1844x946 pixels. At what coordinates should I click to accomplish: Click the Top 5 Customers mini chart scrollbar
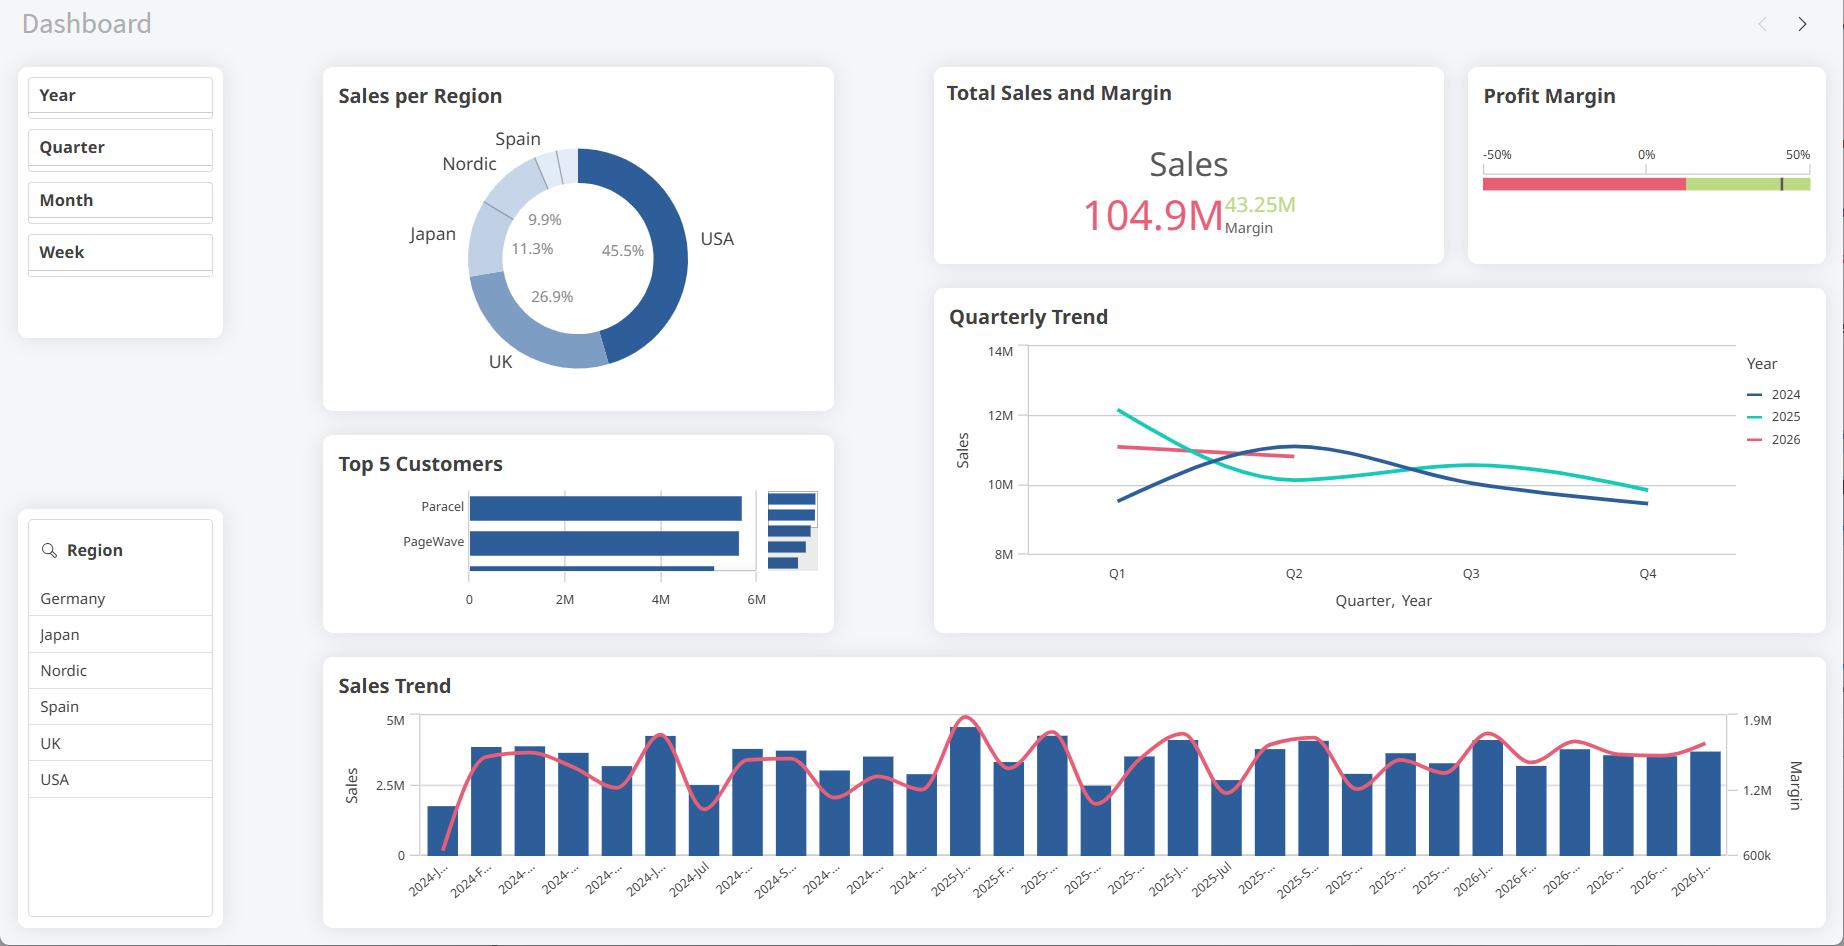[x=792, y=531]
